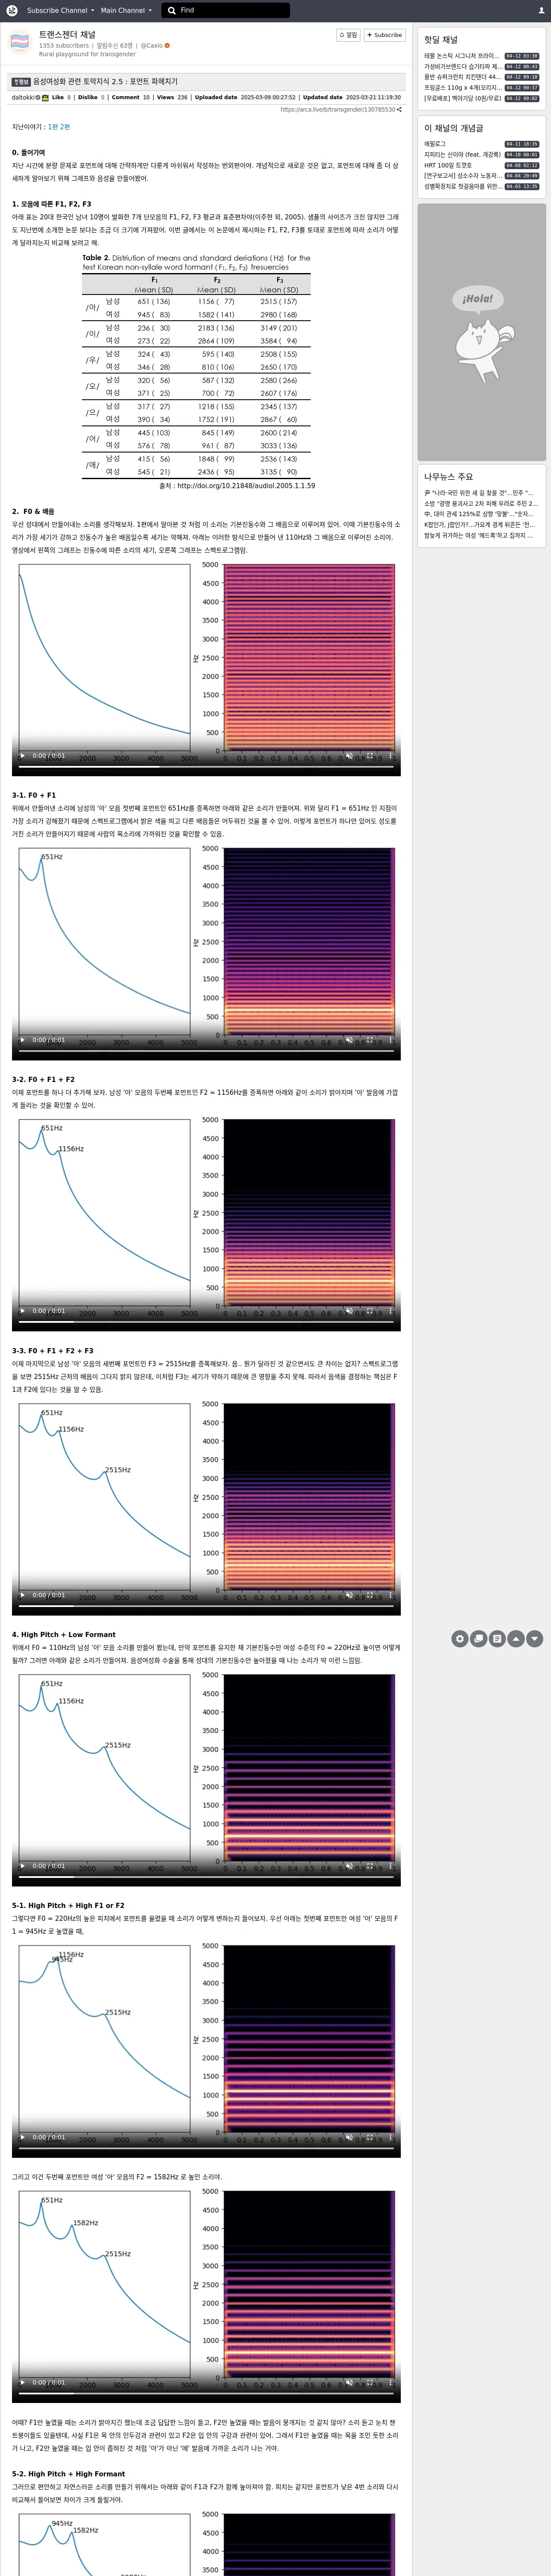
Task: Play the 1582Hz F2 video in section 5-1
Action: [x=22, y=2382]
